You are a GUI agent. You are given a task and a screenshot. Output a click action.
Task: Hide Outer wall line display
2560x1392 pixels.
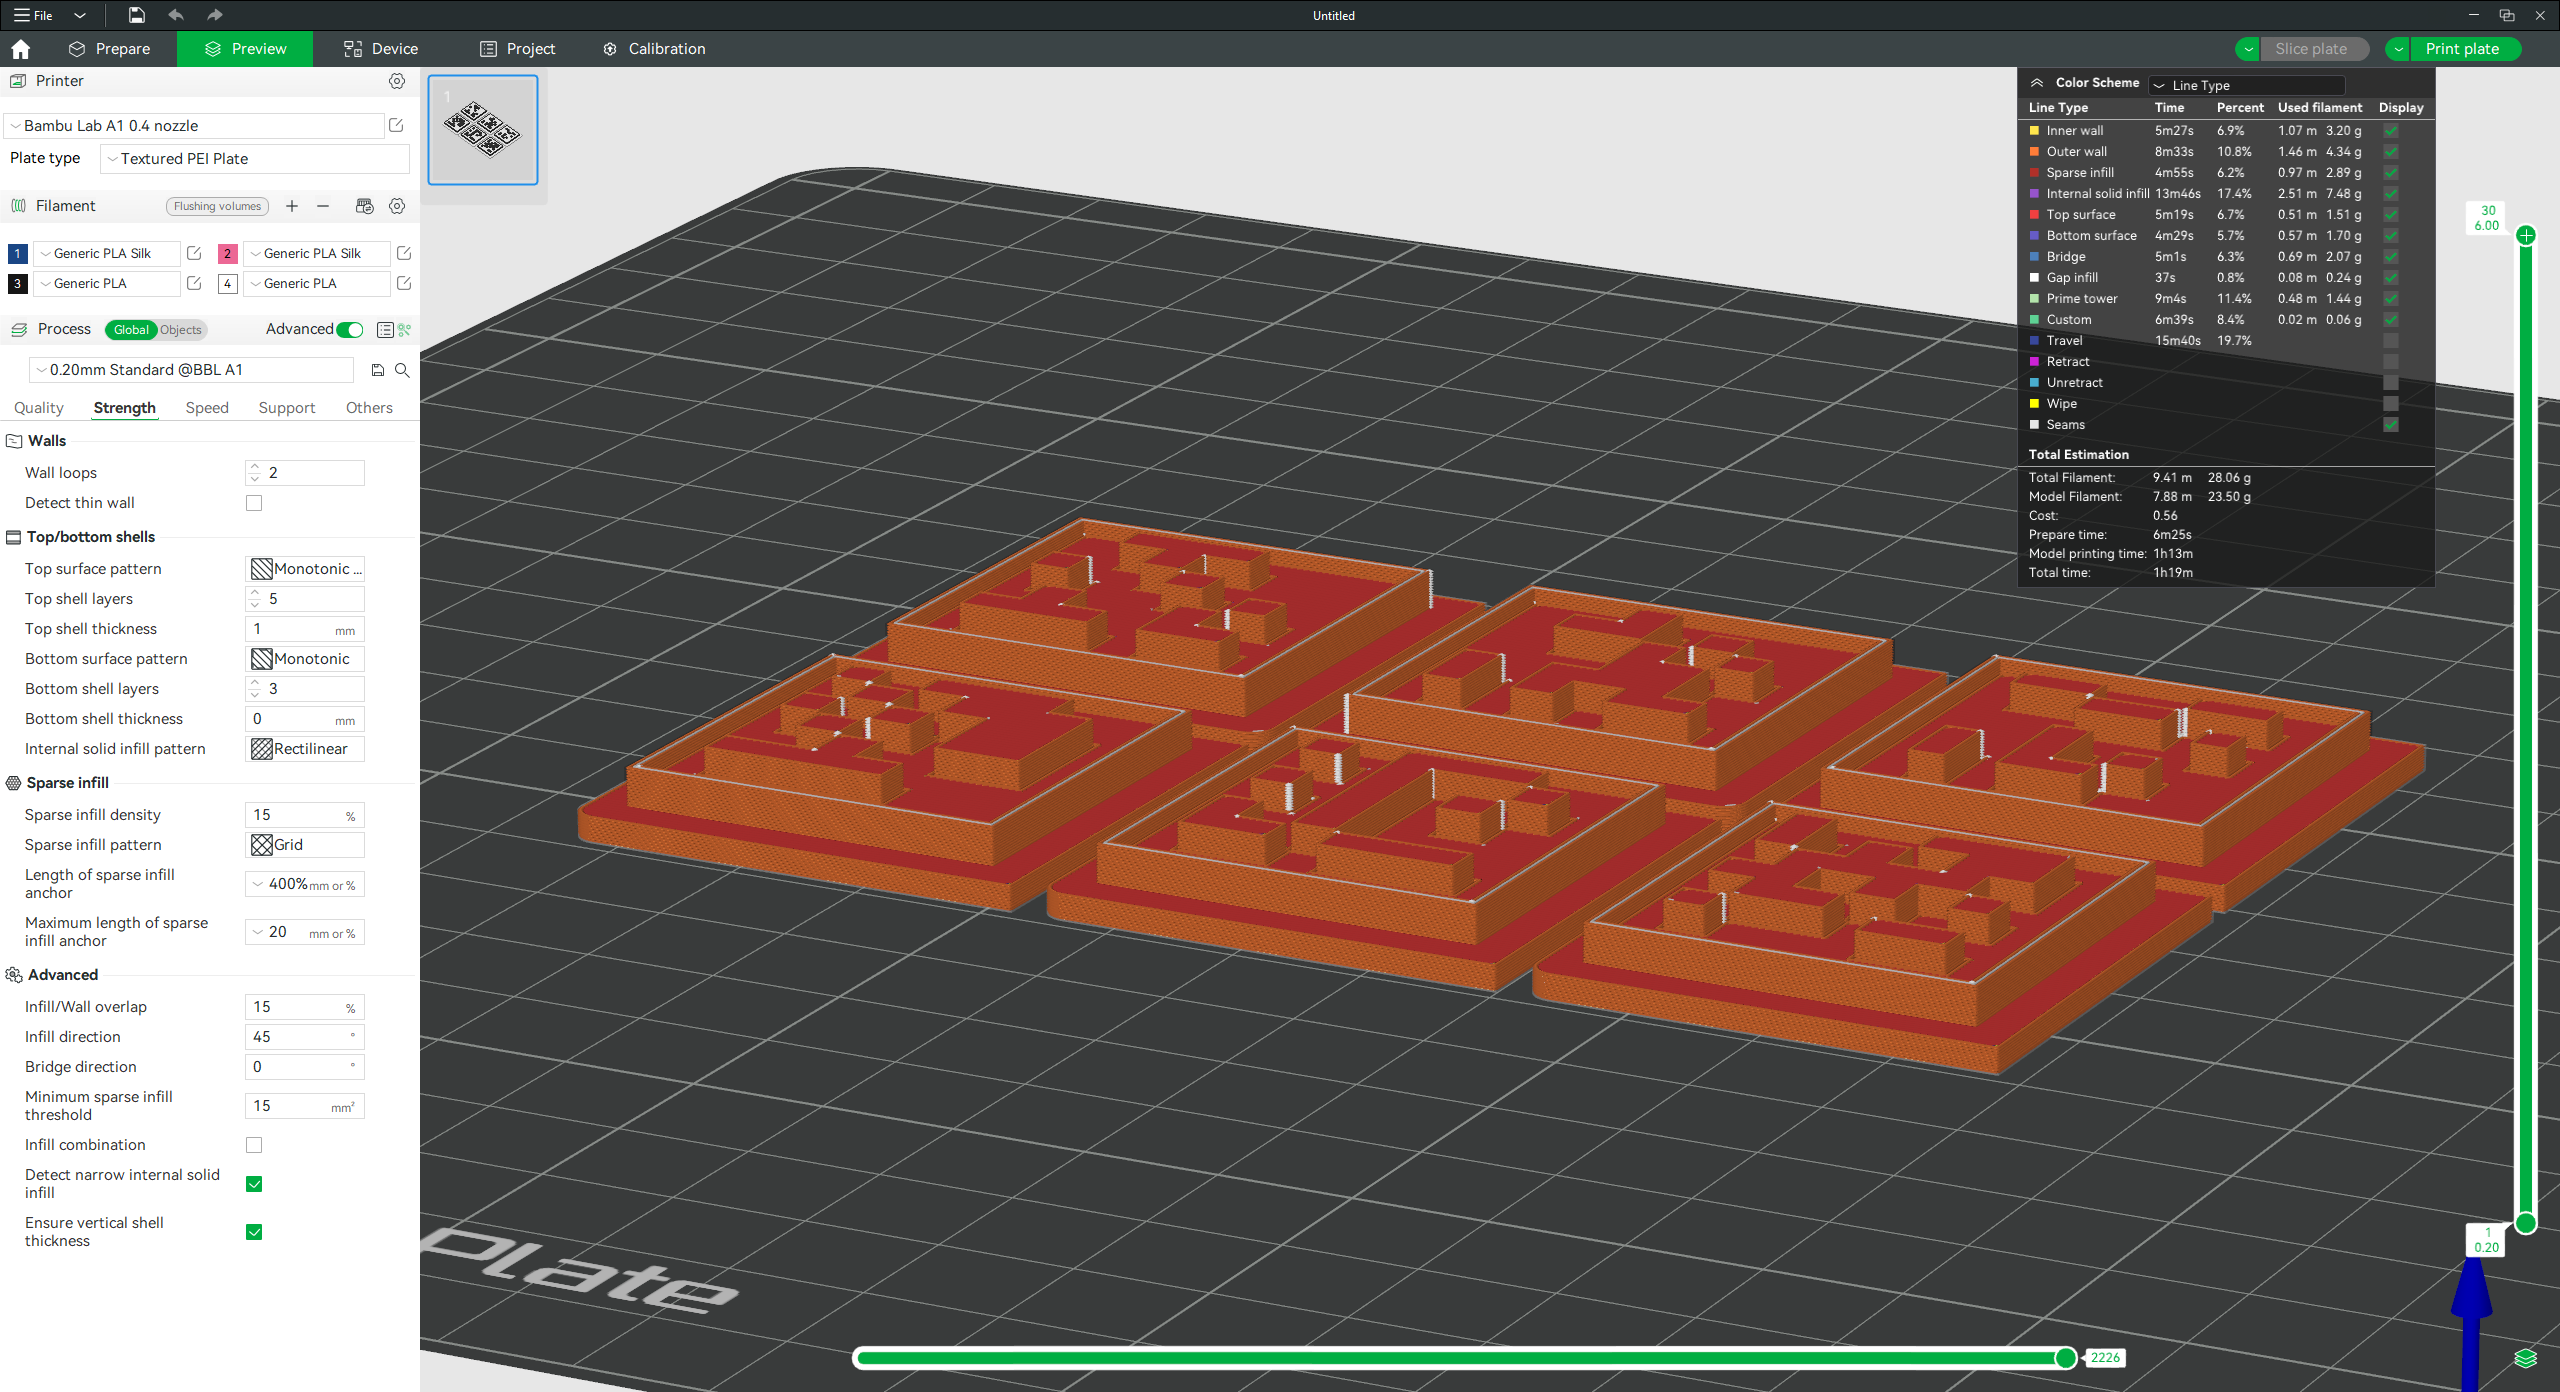click(2390, 152)
